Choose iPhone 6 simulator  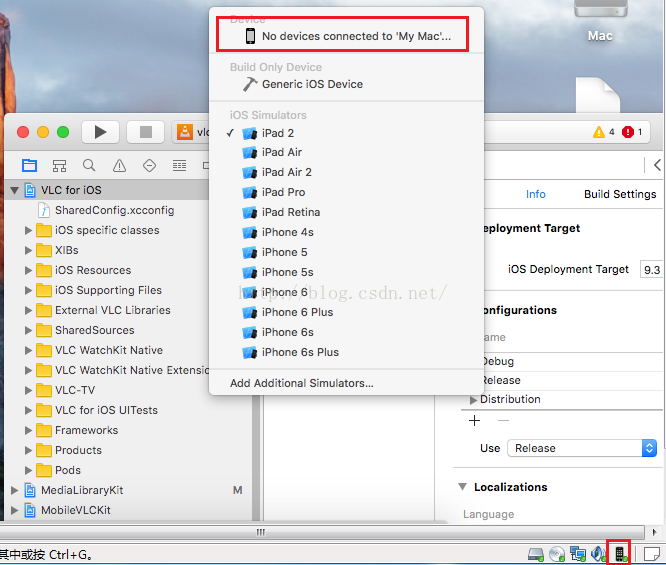click(346, 292)
